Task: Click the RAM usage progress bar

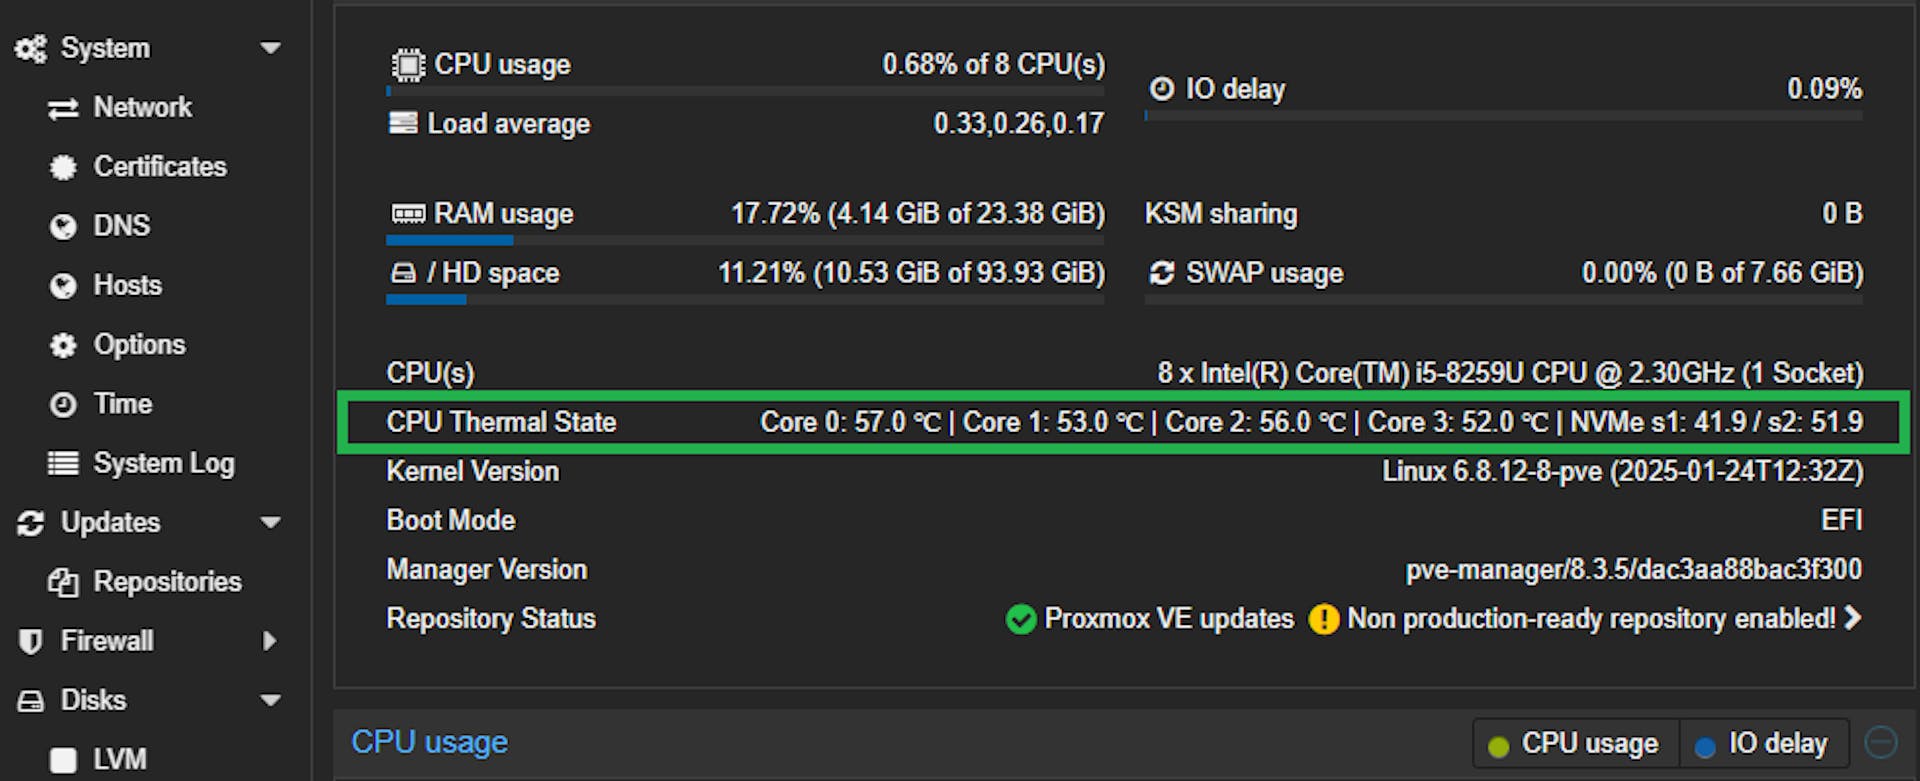Action: pyautogui.click(x=745, y=240)
